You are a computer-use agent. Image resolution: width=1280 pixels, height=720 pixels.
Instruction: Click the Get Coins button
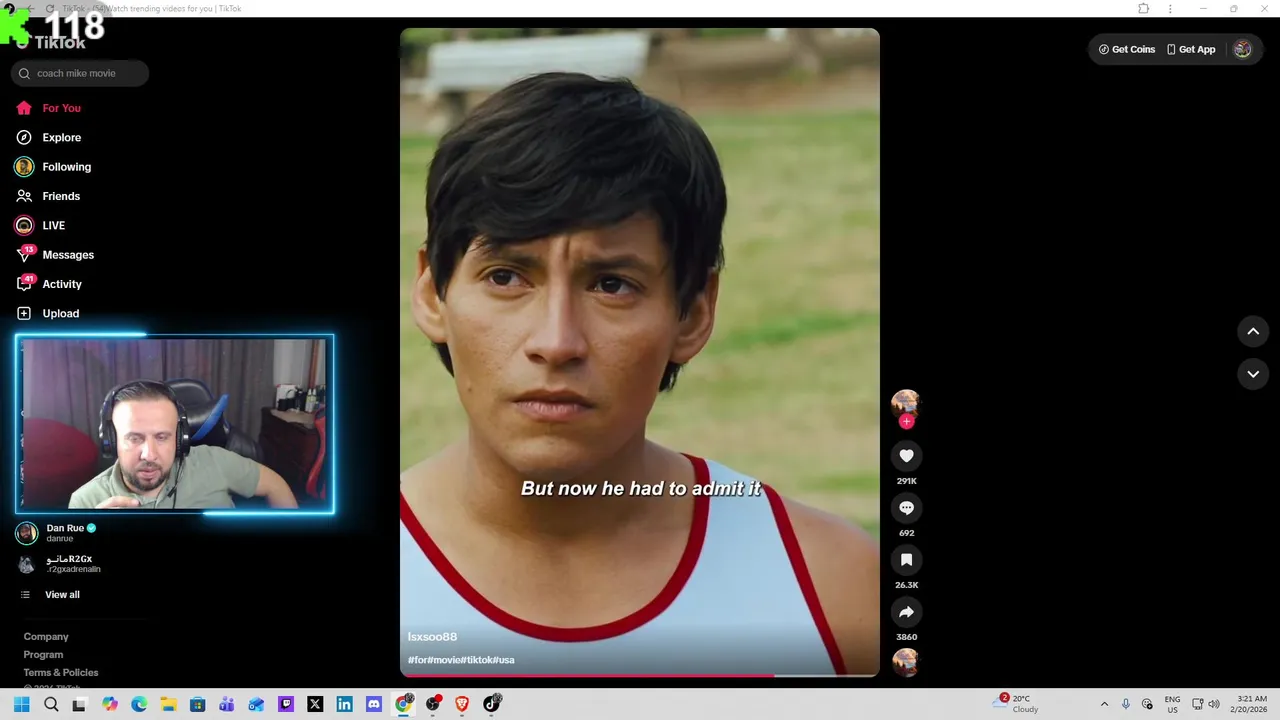[1127, 49]
